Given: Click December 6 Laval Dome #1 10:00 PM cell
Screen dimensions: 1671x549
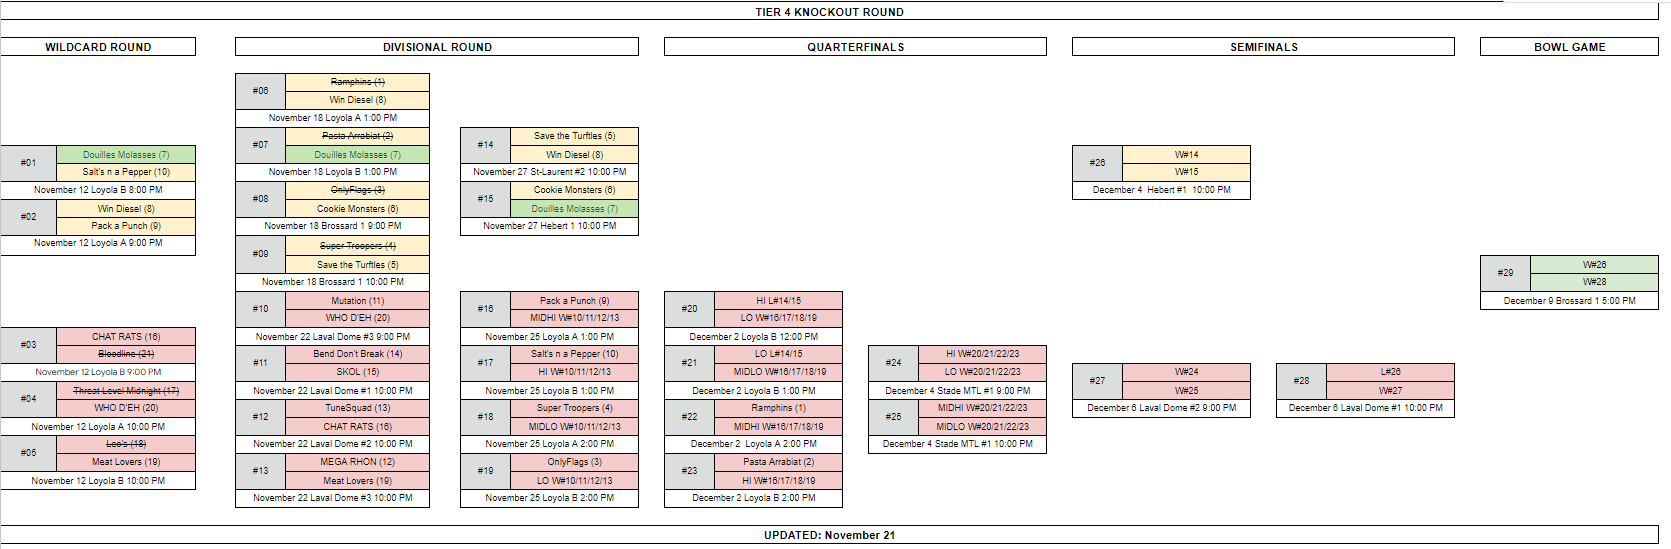Looking at the screenshot, I should coord(1366,408).
